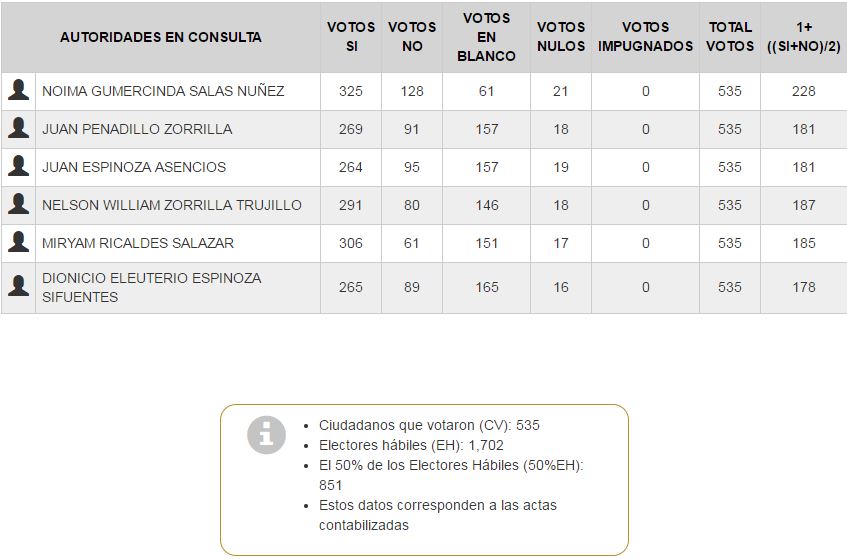Select the name Miryam Ricaldes Salazar
Screen dimensions: 847x559
tap(138, 243)
